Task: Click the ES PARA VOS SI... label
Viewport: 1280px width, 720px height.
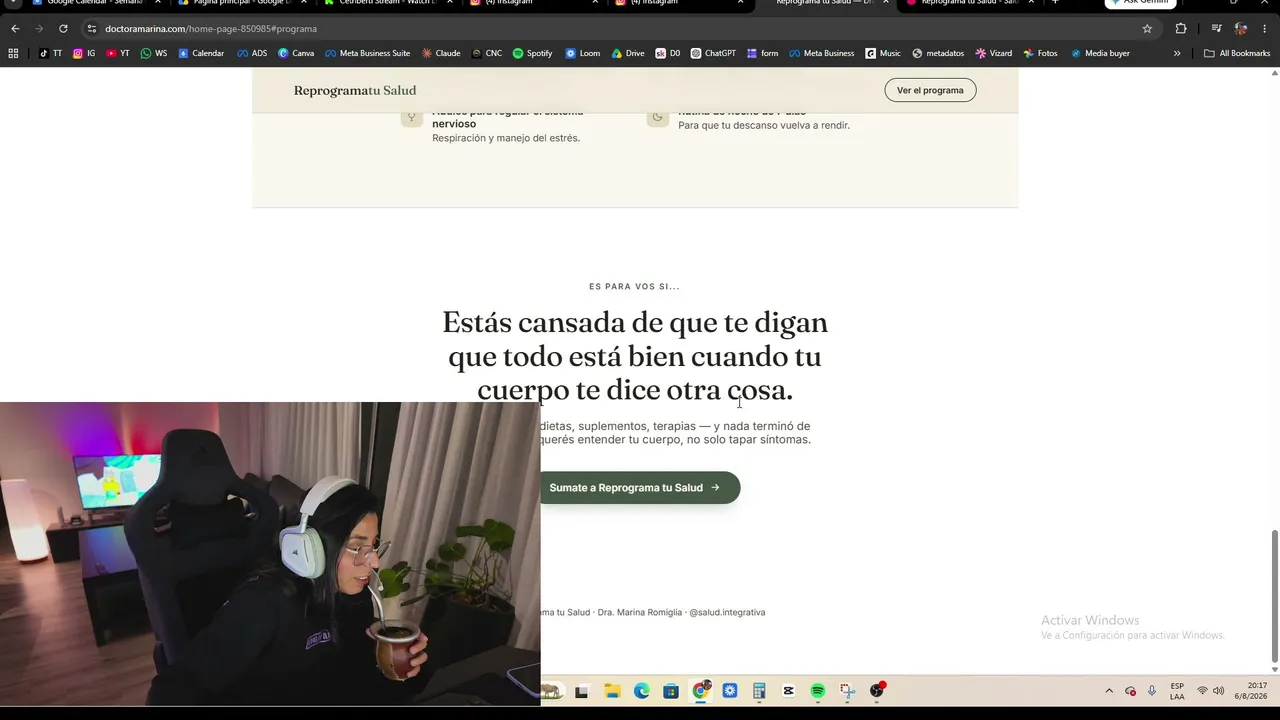Action: (x=635, y=287)
